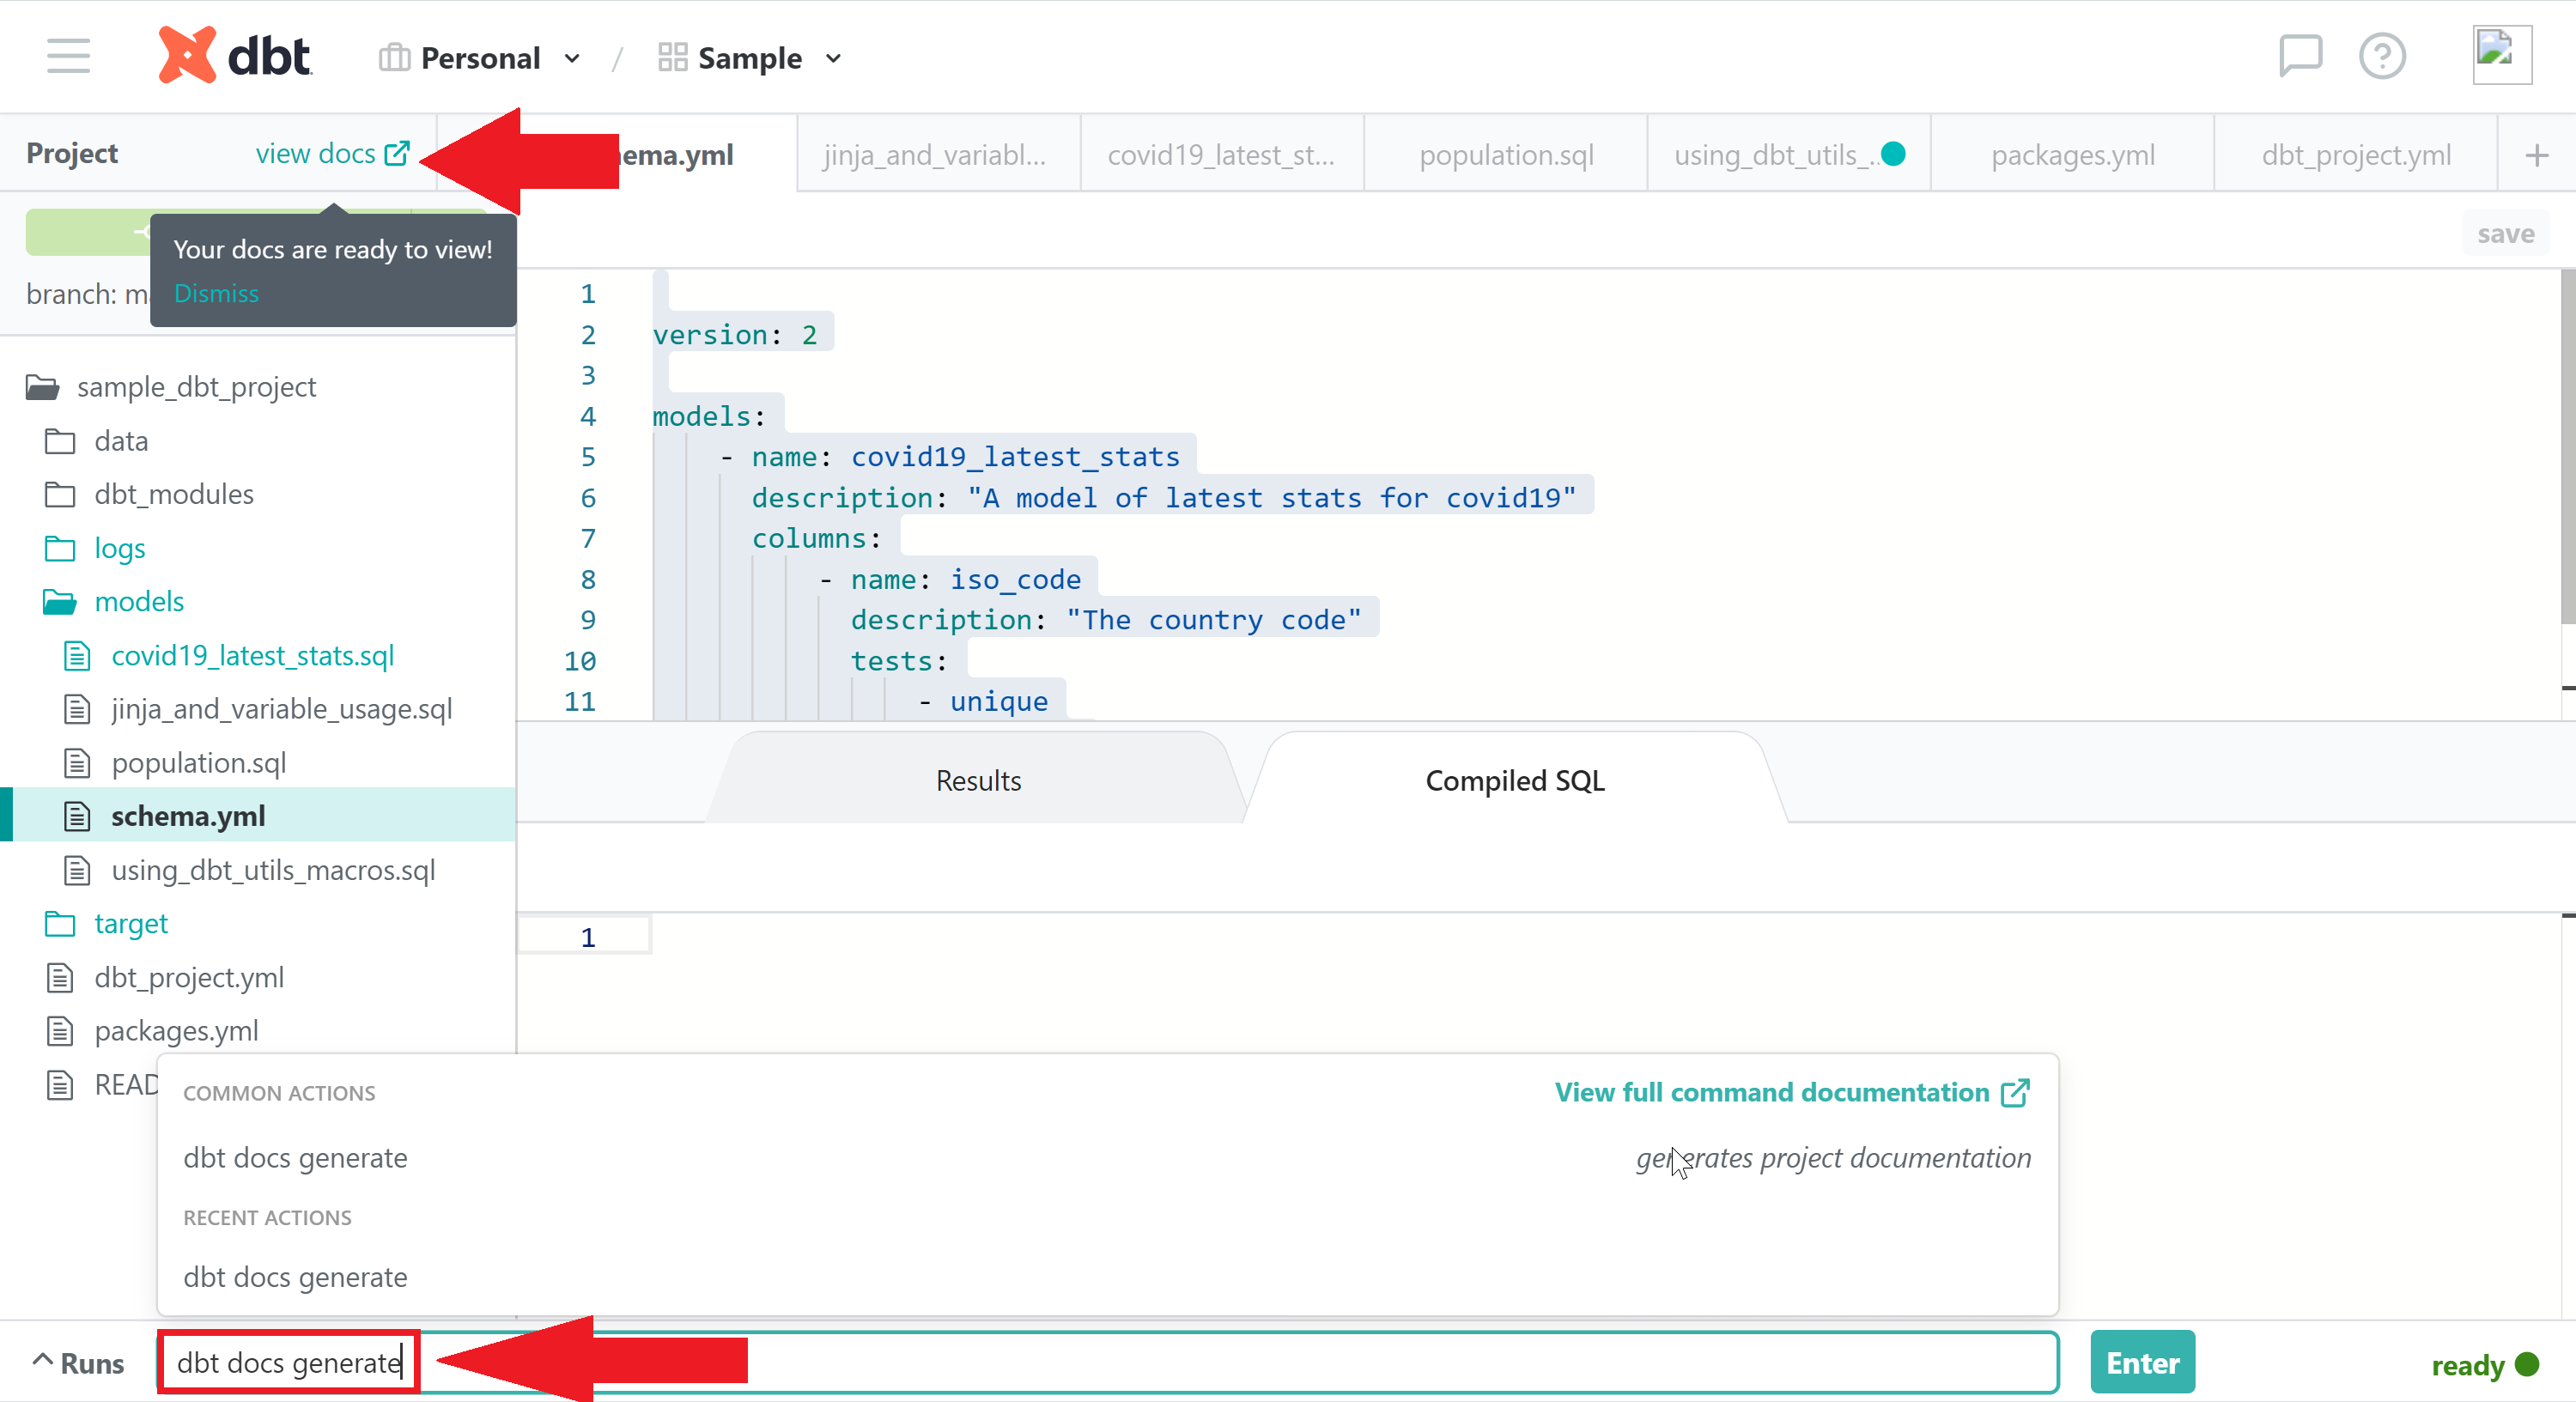This screenshot has height=1402, width=2576.
Task: Collapse the models folder
Action: point(138,602)
